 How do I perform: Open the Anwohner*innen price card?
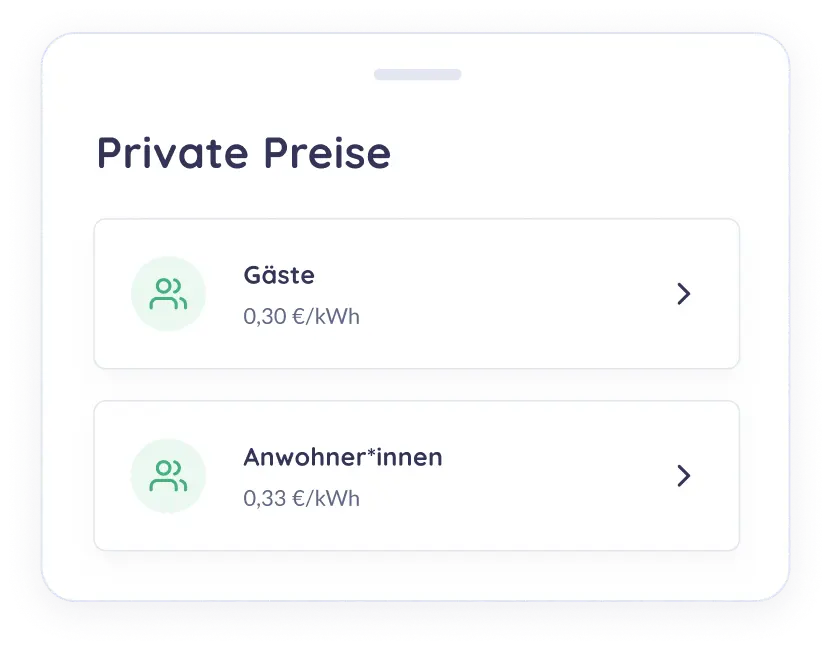point(416,475)
